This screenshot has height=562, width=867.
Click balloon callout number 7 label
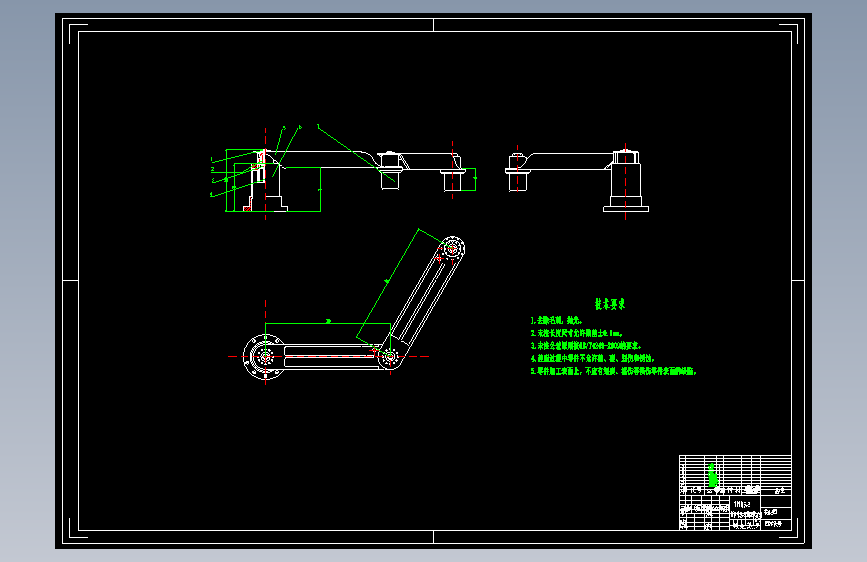[x=318, y=127]
